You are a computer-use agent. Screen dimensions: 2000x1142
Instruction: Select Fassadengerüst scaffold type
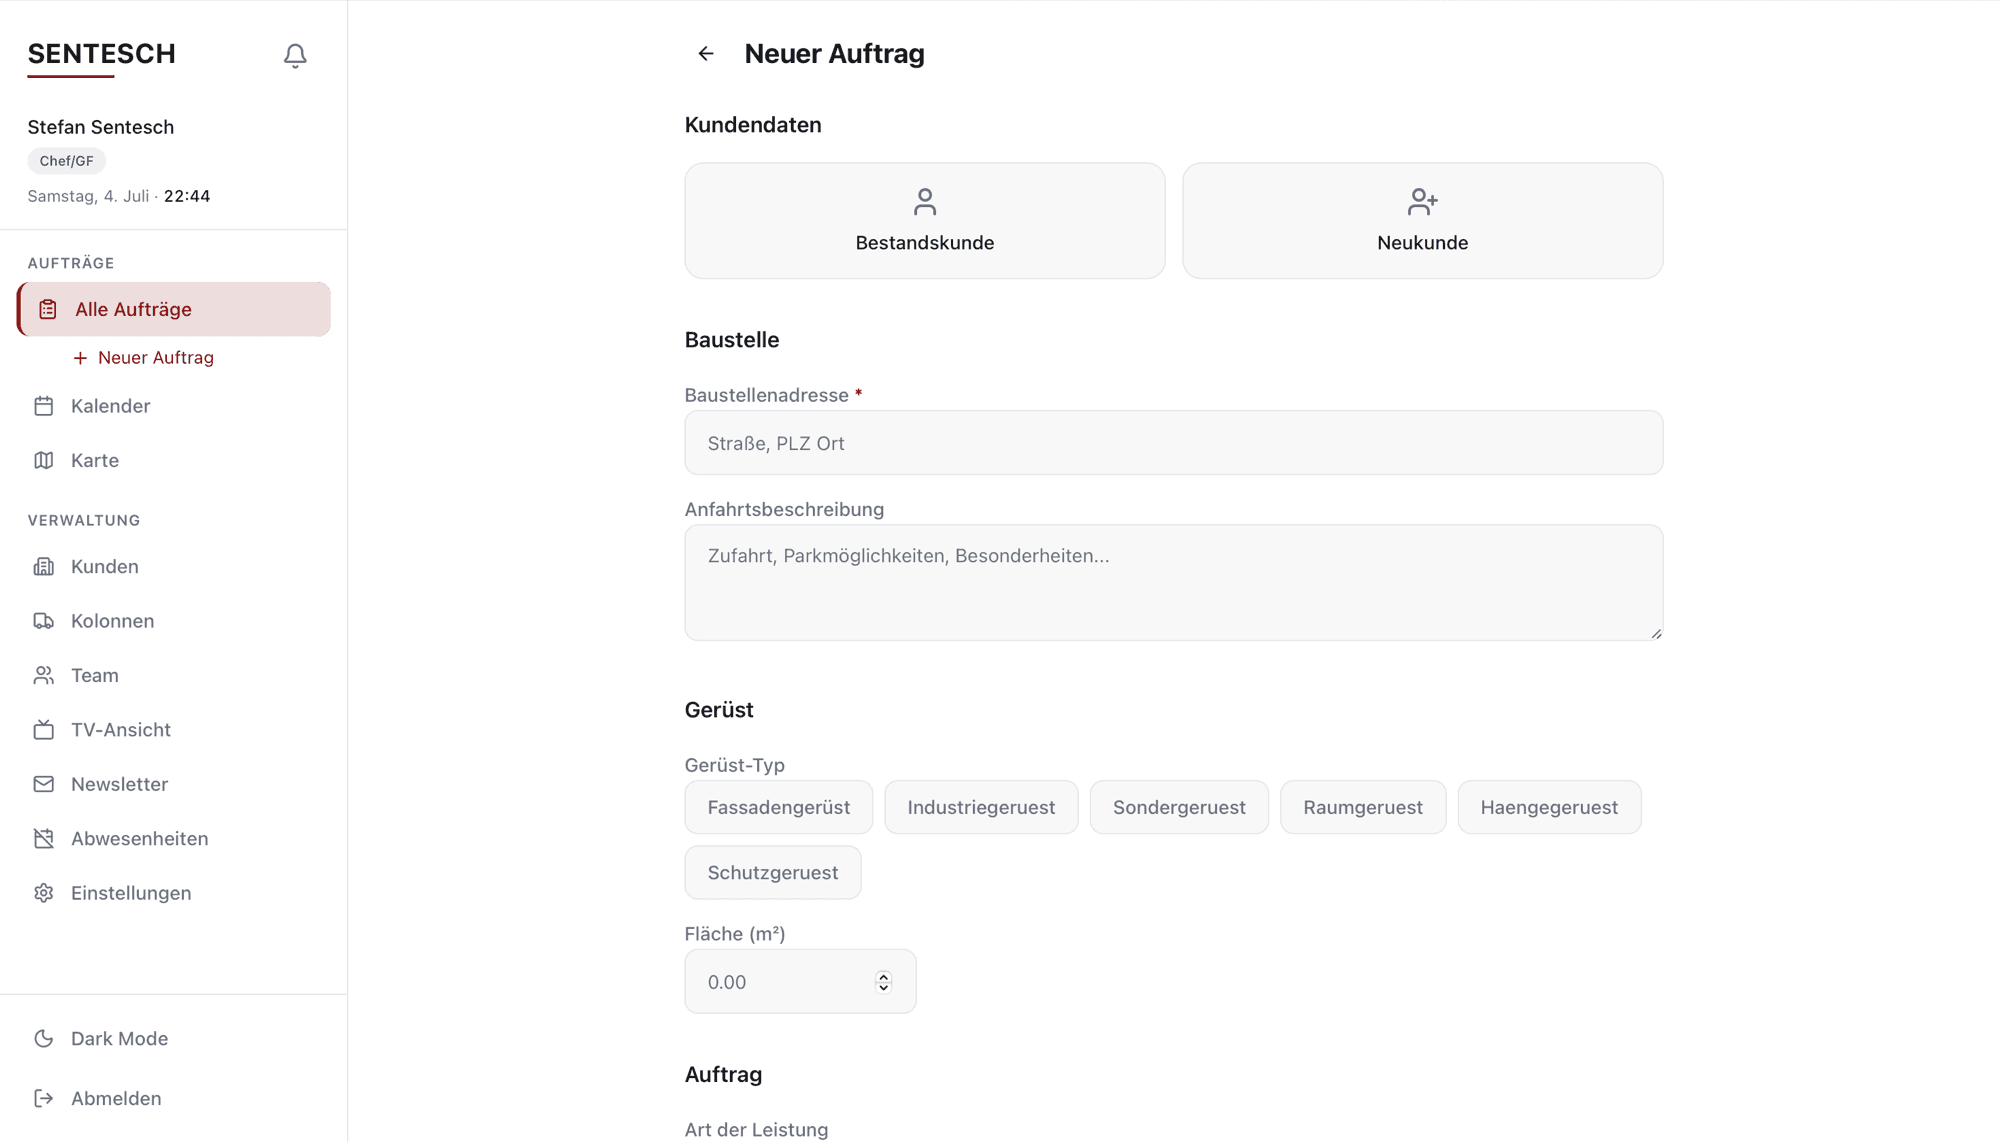779,807
